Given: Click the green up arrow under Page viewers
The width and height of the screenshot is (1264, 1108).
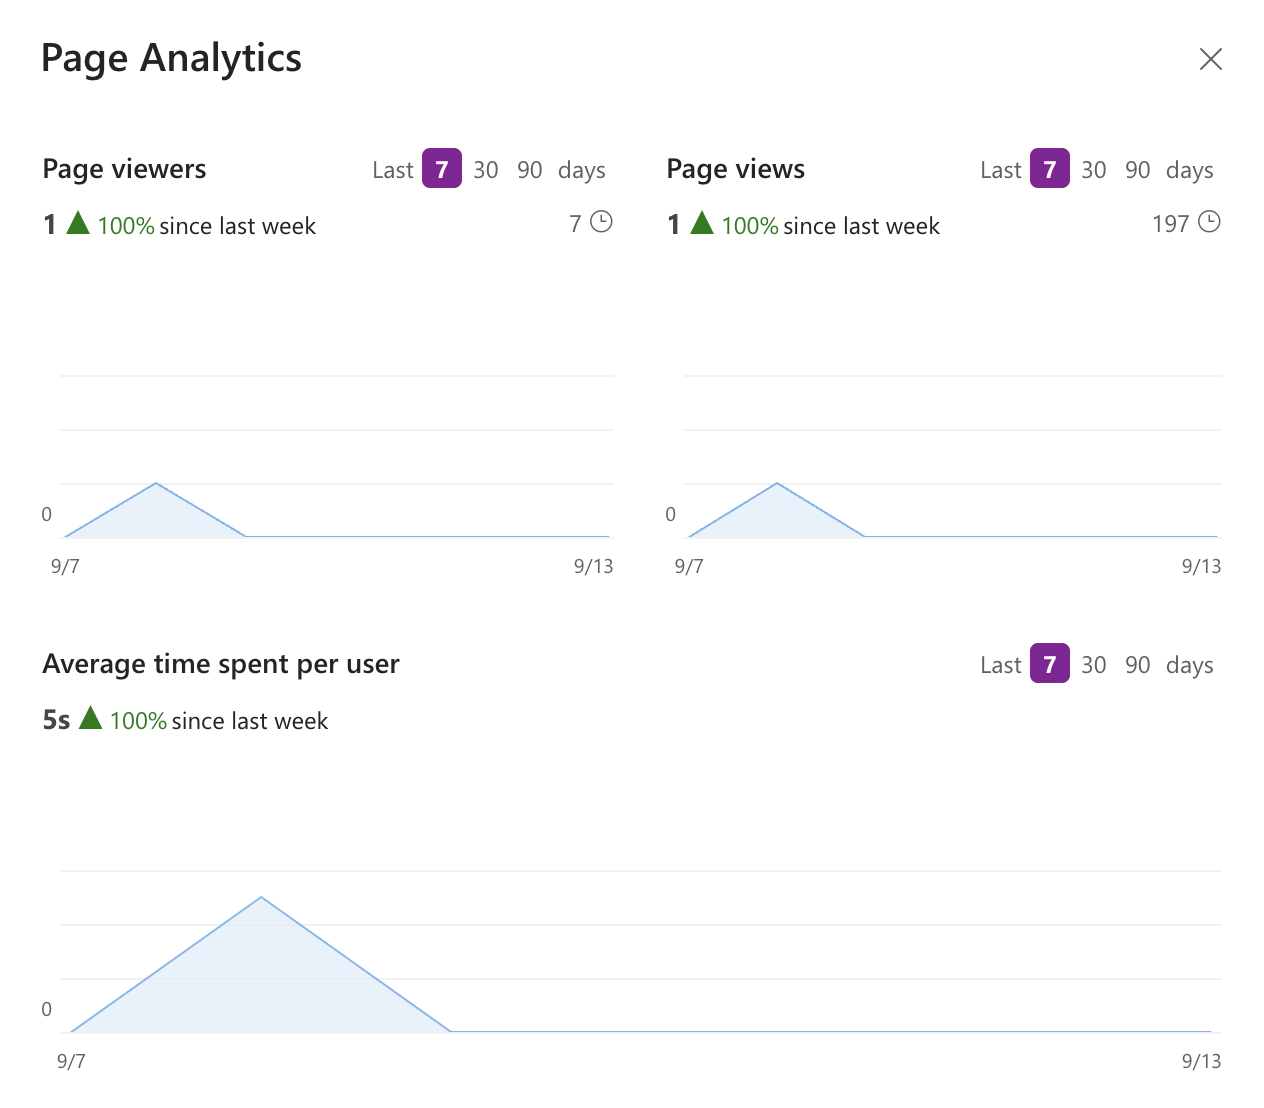Looking at the screenshot, I should tap(78, 223).
